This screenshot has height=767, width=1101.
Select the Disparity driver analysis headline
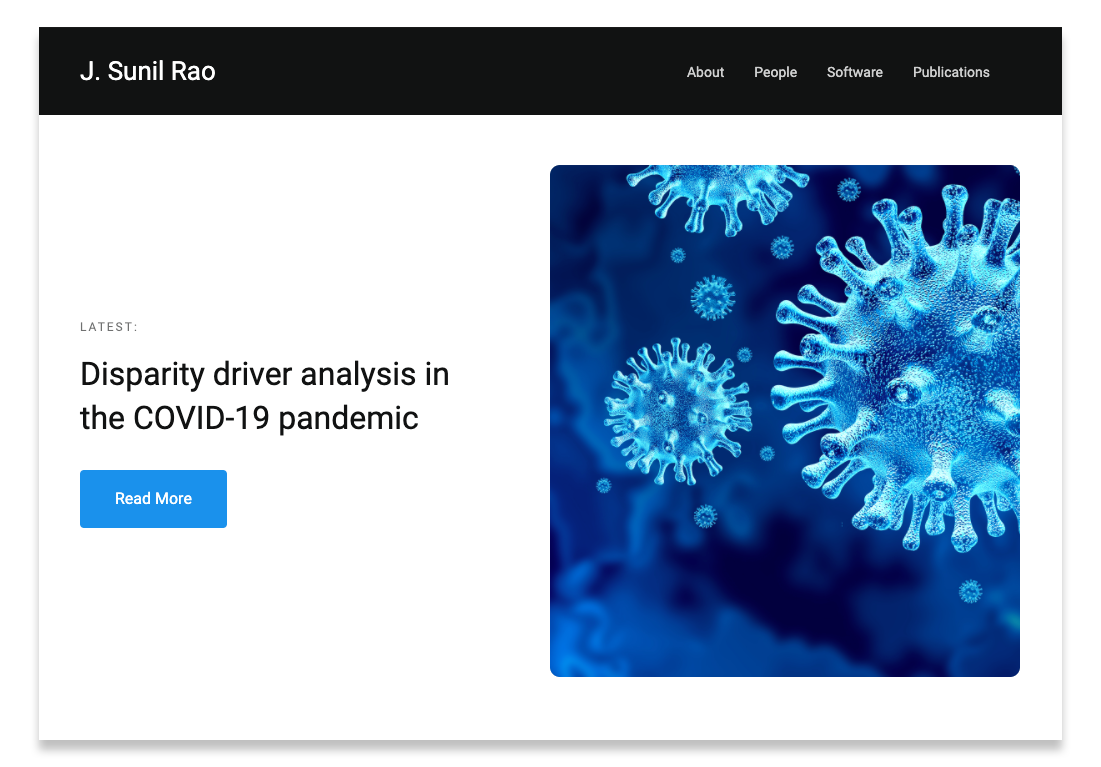(x=265, y=396)
